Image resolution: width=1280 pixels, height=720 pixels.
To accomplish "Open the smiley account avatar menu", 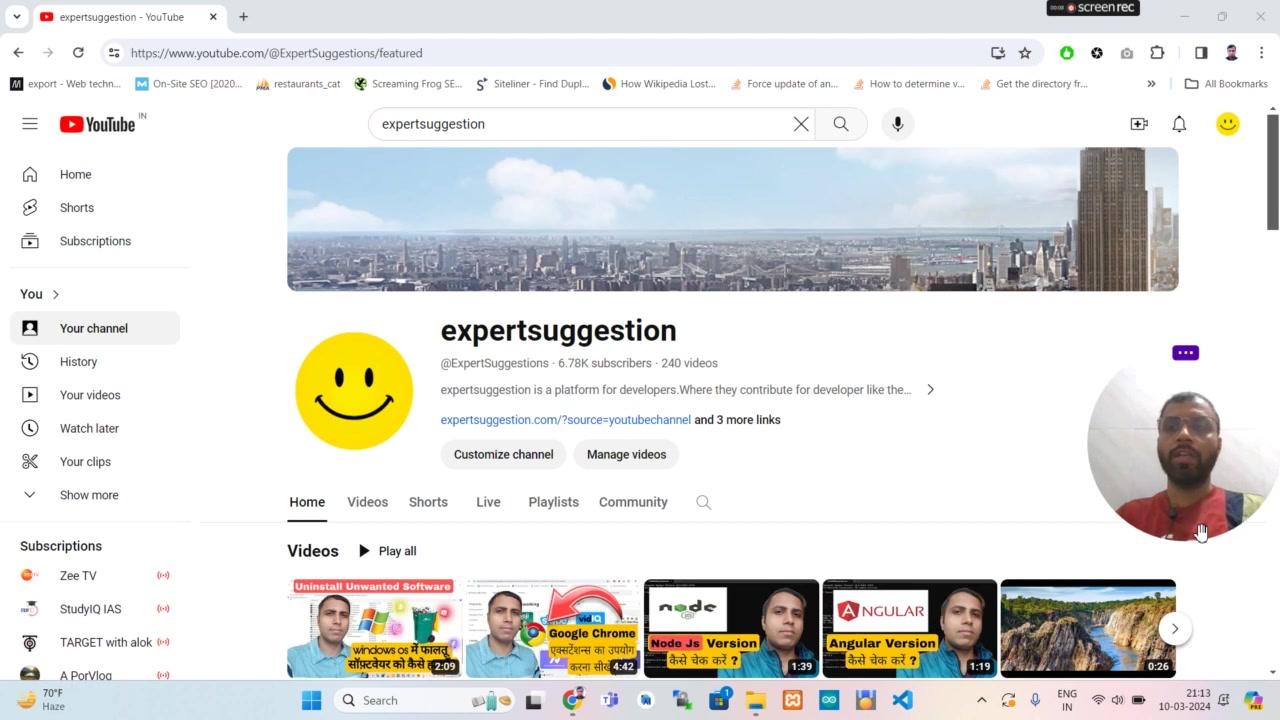I will (1227, 124).
